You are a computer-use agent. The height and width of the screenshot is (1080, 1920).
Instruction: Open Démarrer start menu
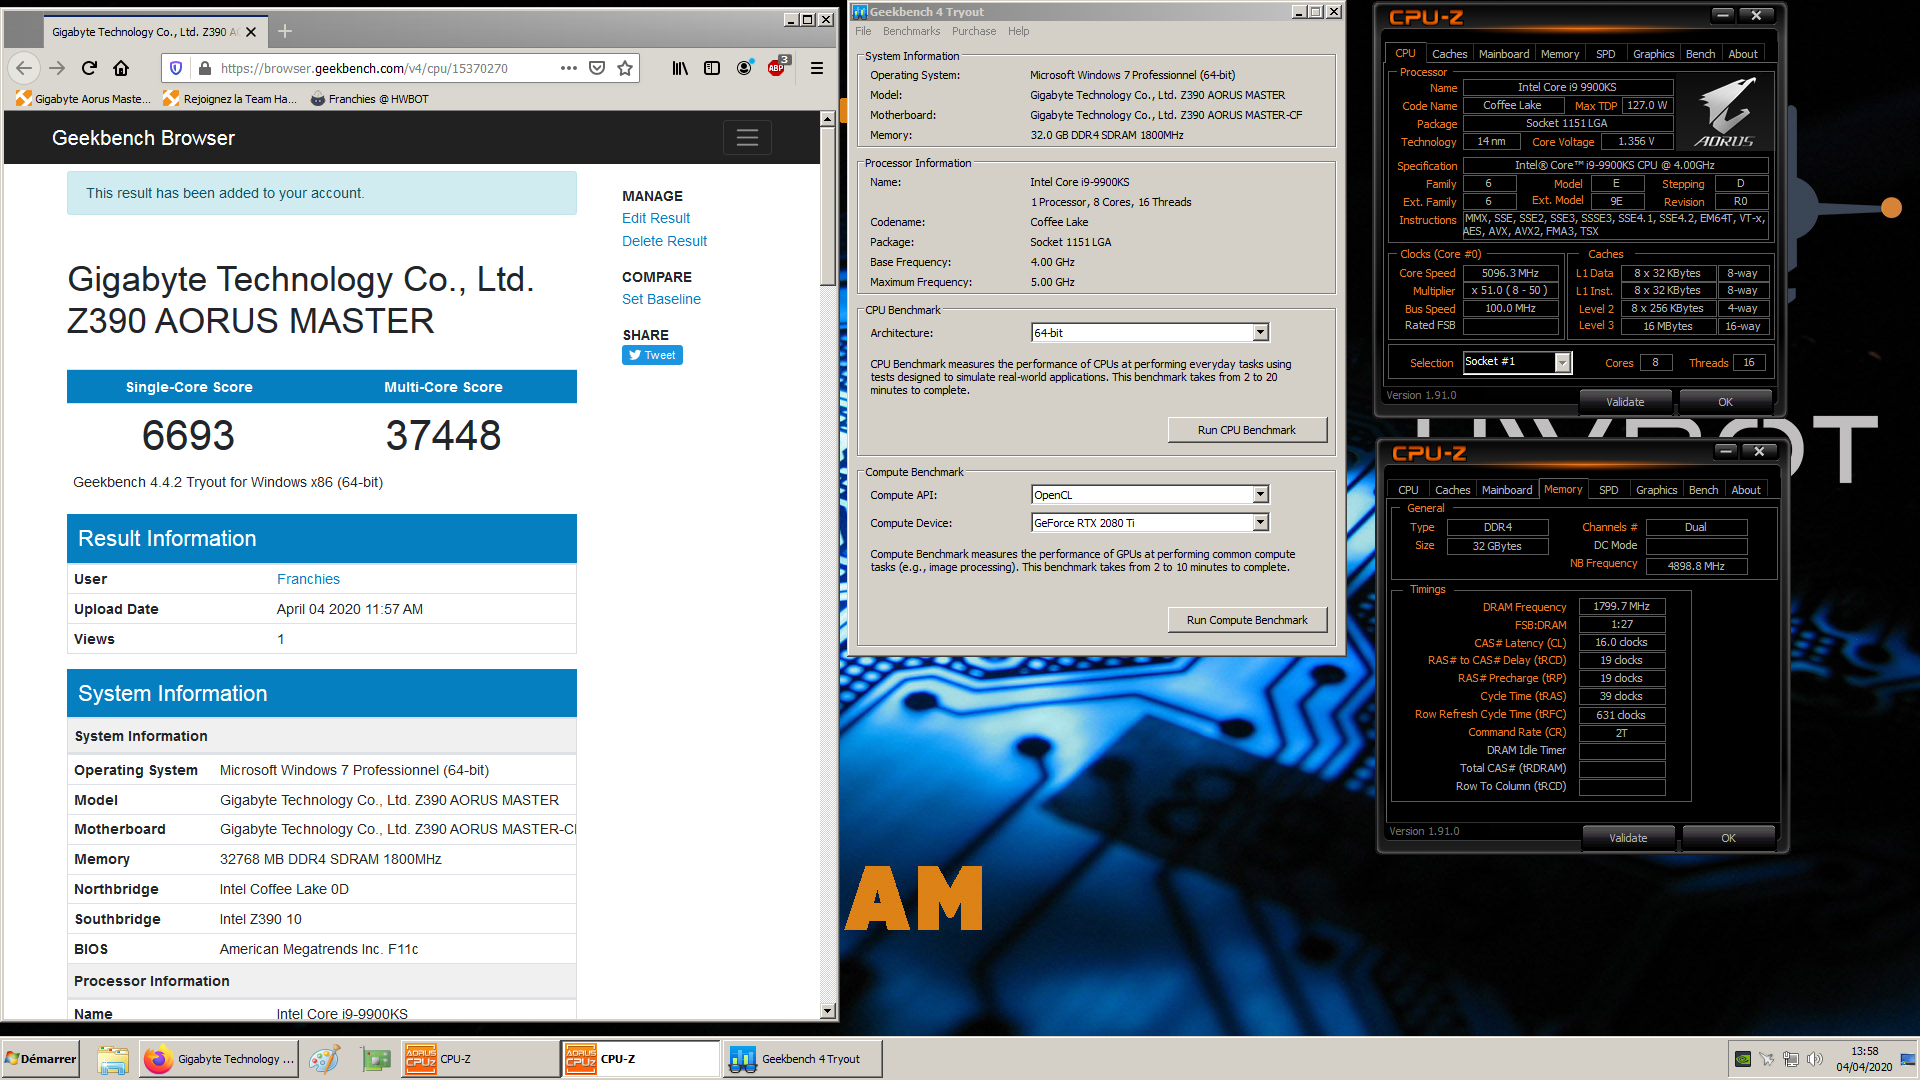click(40, 1059)
